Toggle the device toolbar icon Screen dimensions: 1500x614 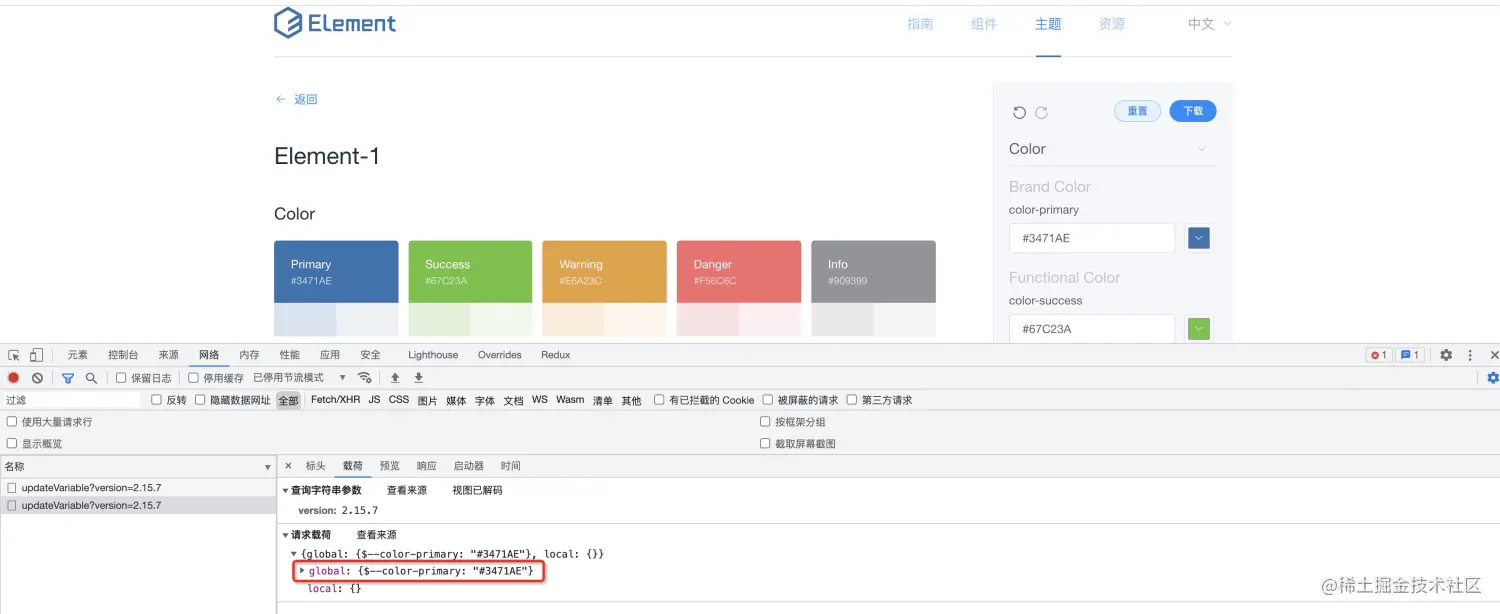36,355
